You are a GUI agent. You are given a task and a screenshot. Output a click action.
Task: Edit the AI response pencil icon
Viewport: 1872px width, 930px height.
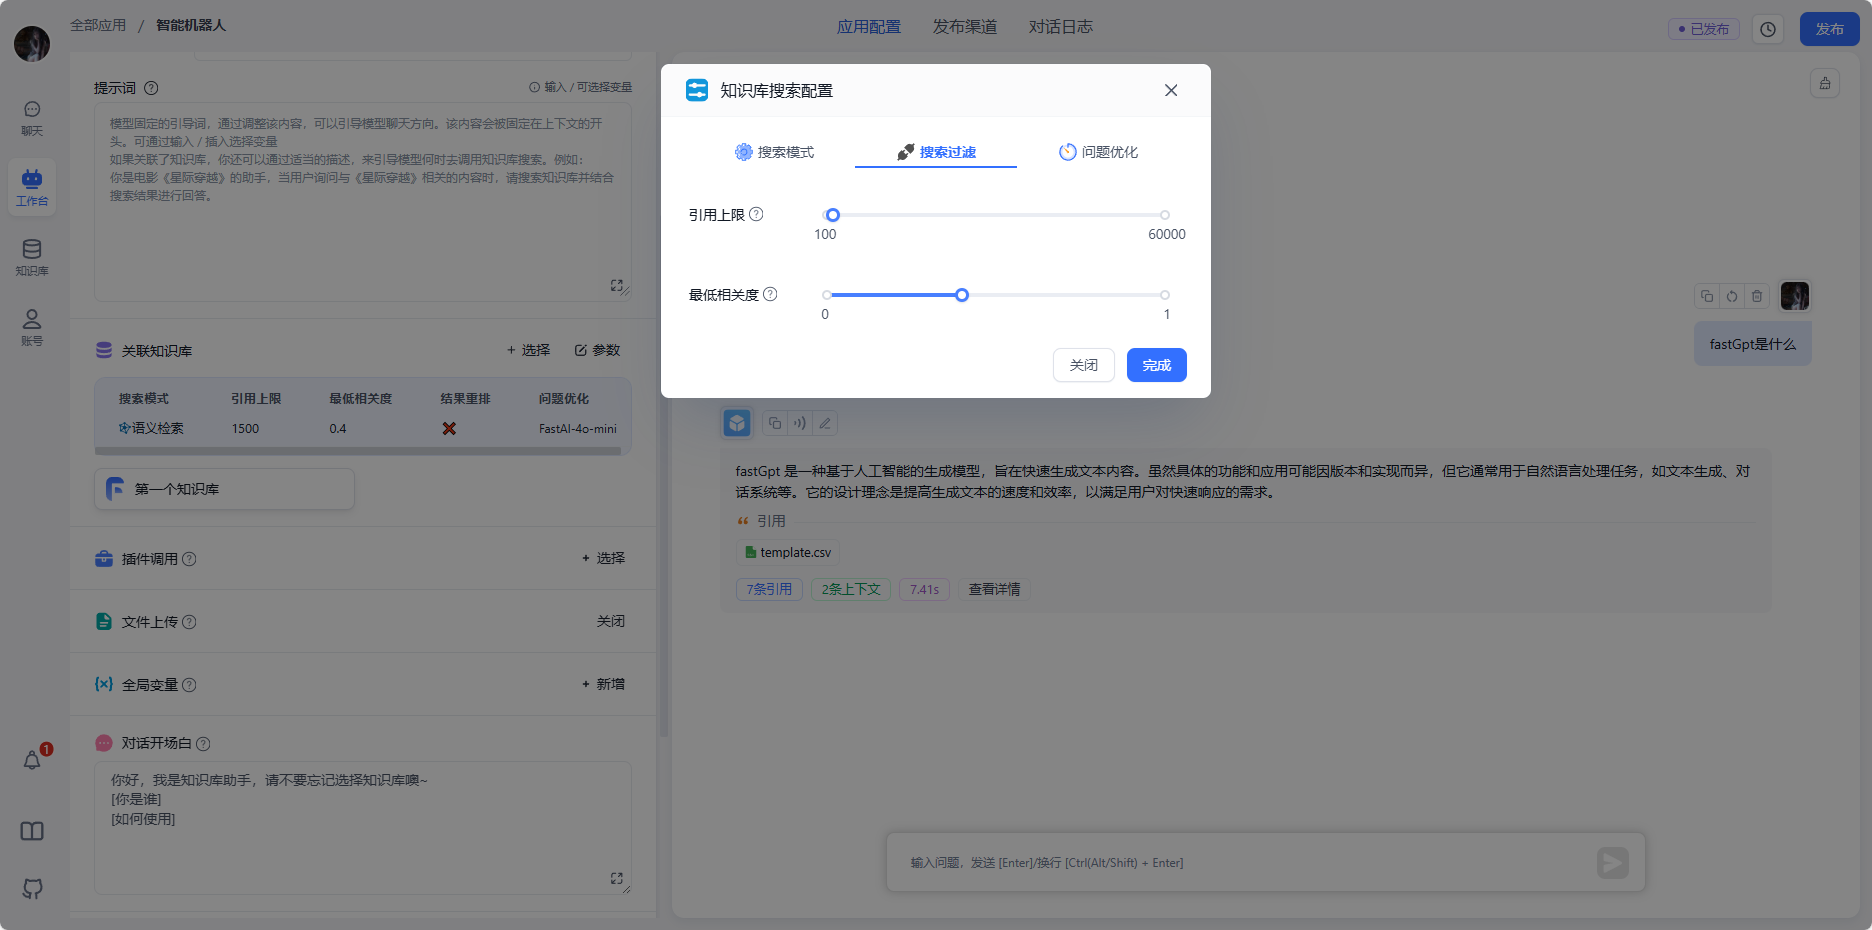coord(825,423)
